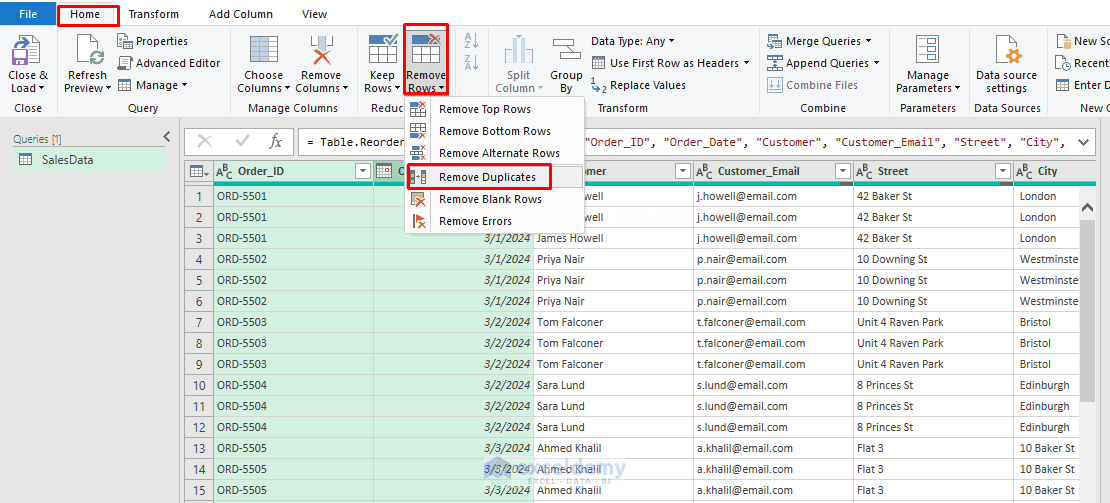Open the Order_ID column filter dropdown
This screenshot has width=1110, height=503.
pos(363,171)
